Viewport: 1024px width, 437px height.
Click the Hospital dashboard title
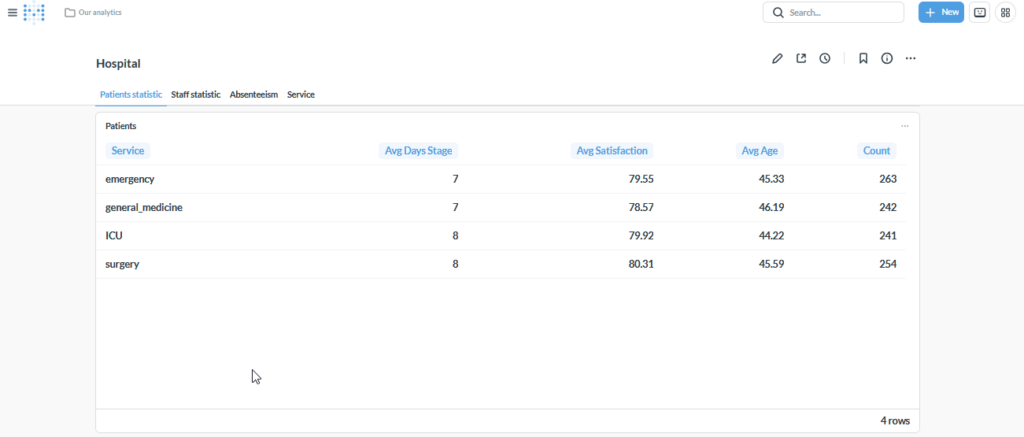tap(118, 63)
